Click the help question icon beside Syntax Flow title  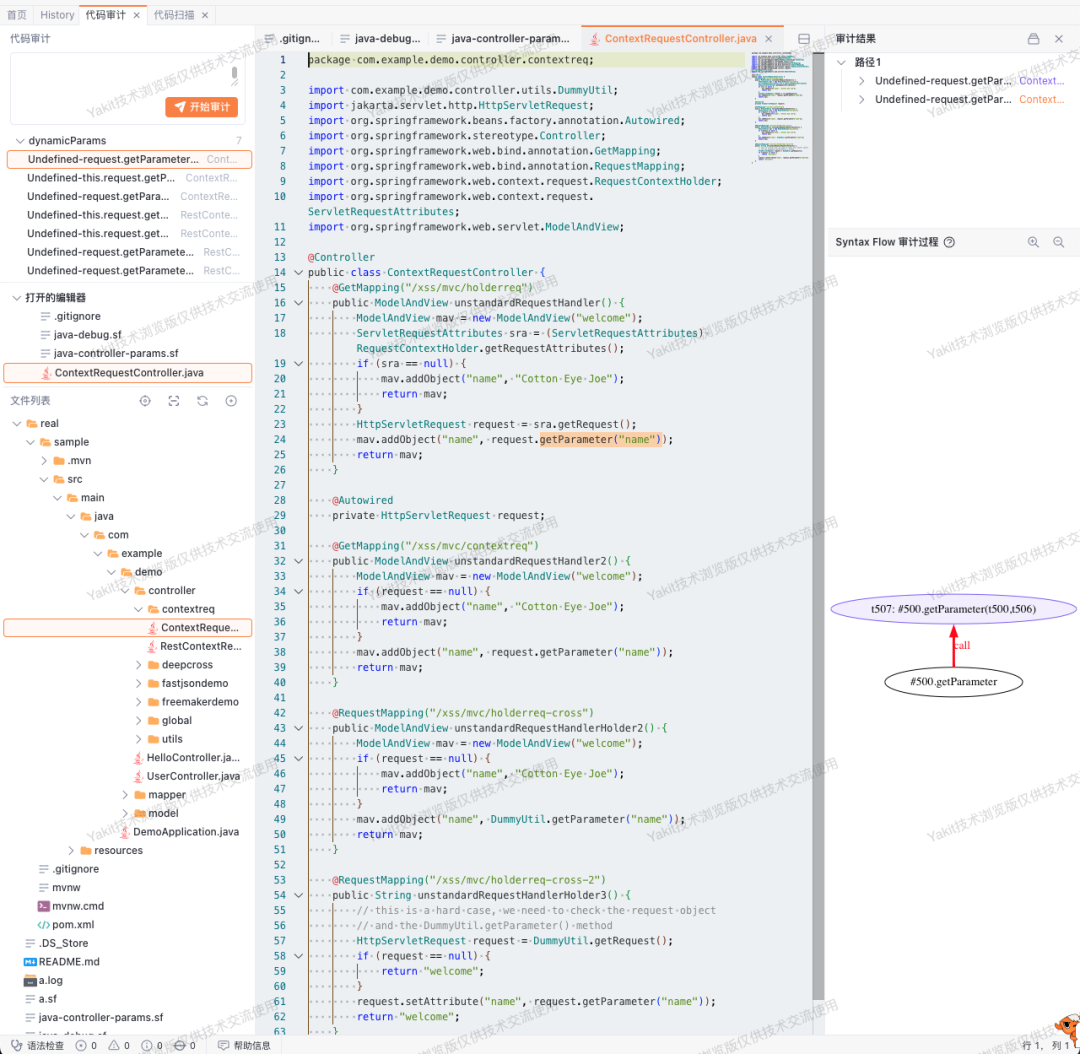click(949, 242)
